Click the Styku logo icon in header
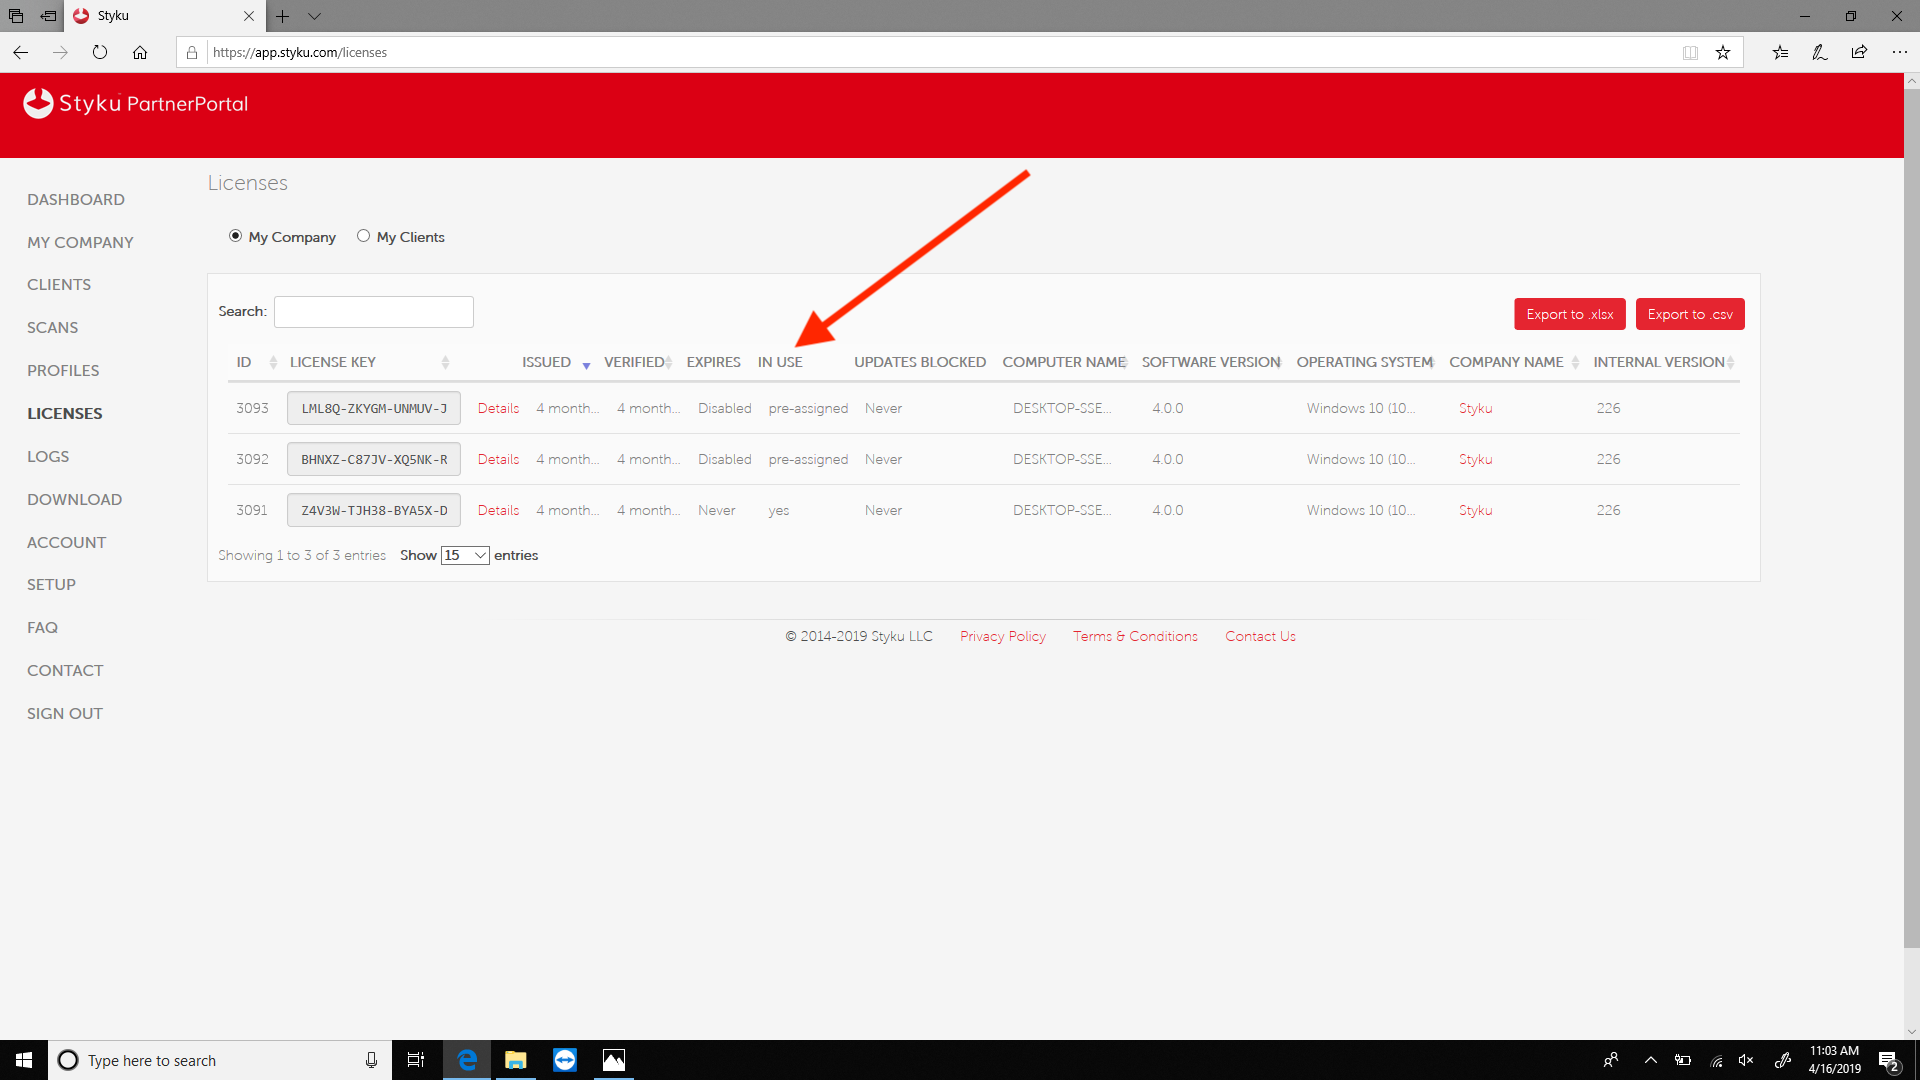The width and height of the screenshot is (1920, 1080). coord(38,103)
